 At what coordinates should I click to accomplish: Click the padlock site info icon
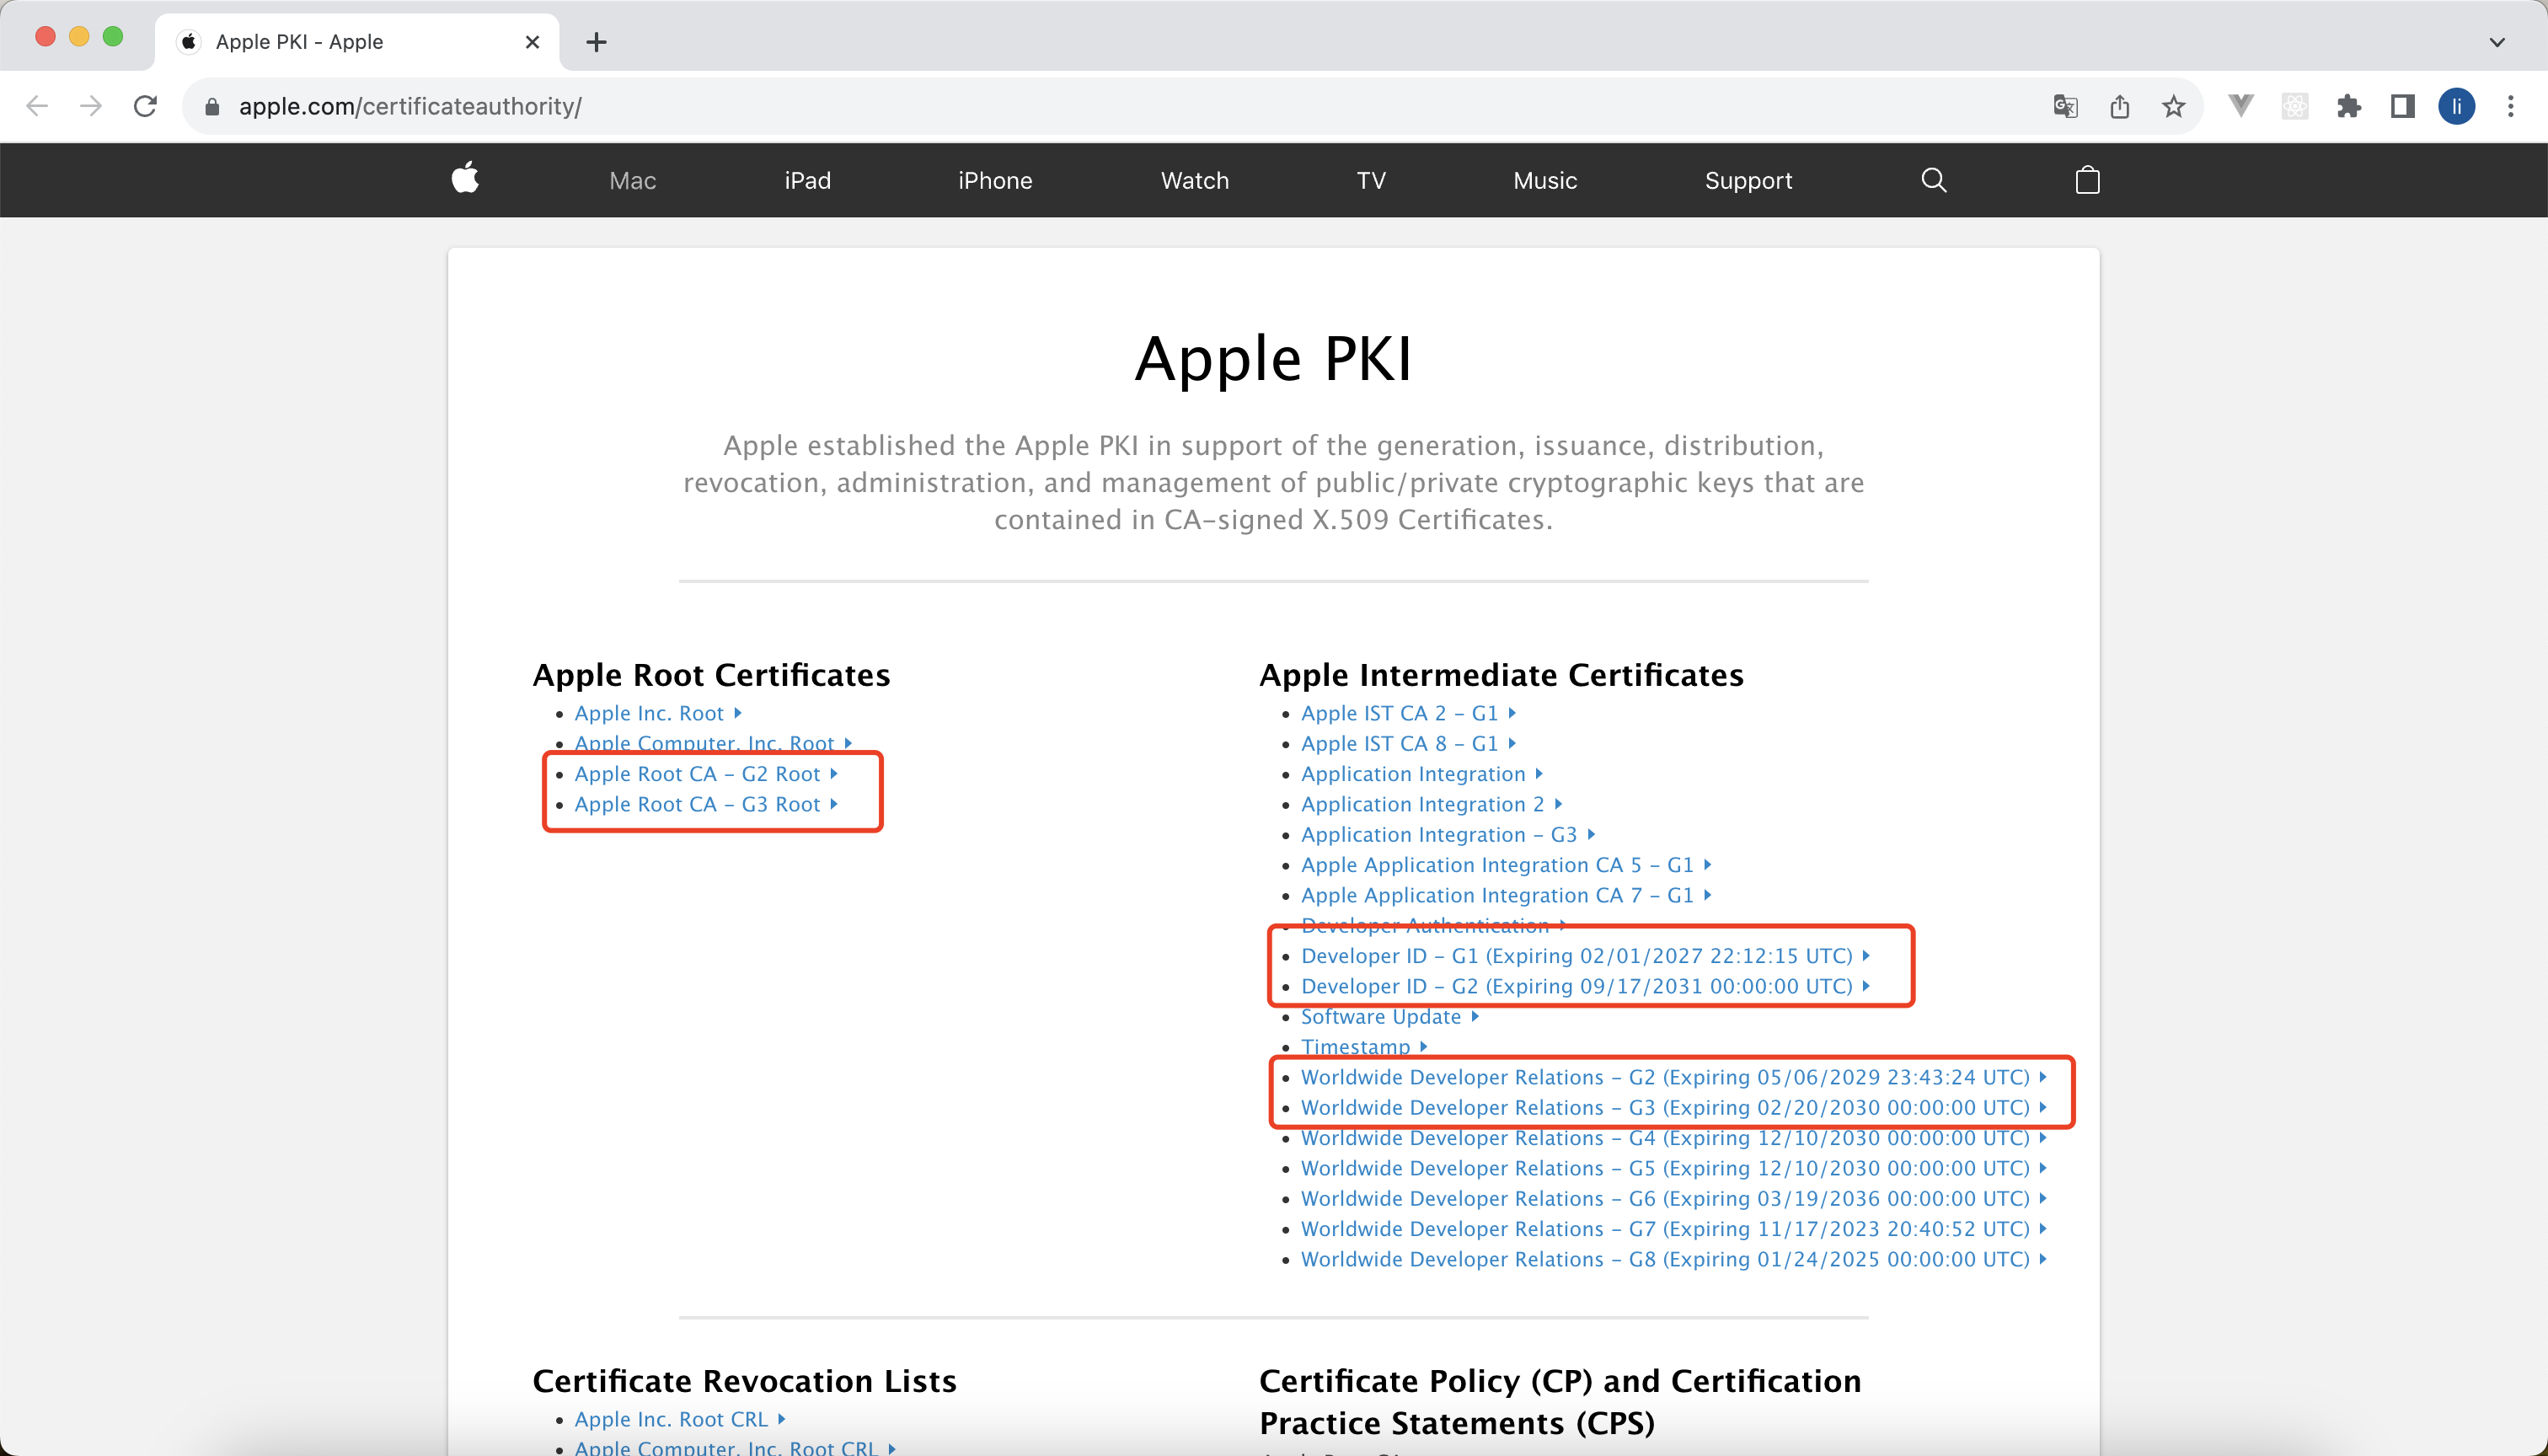pos(212,107)
